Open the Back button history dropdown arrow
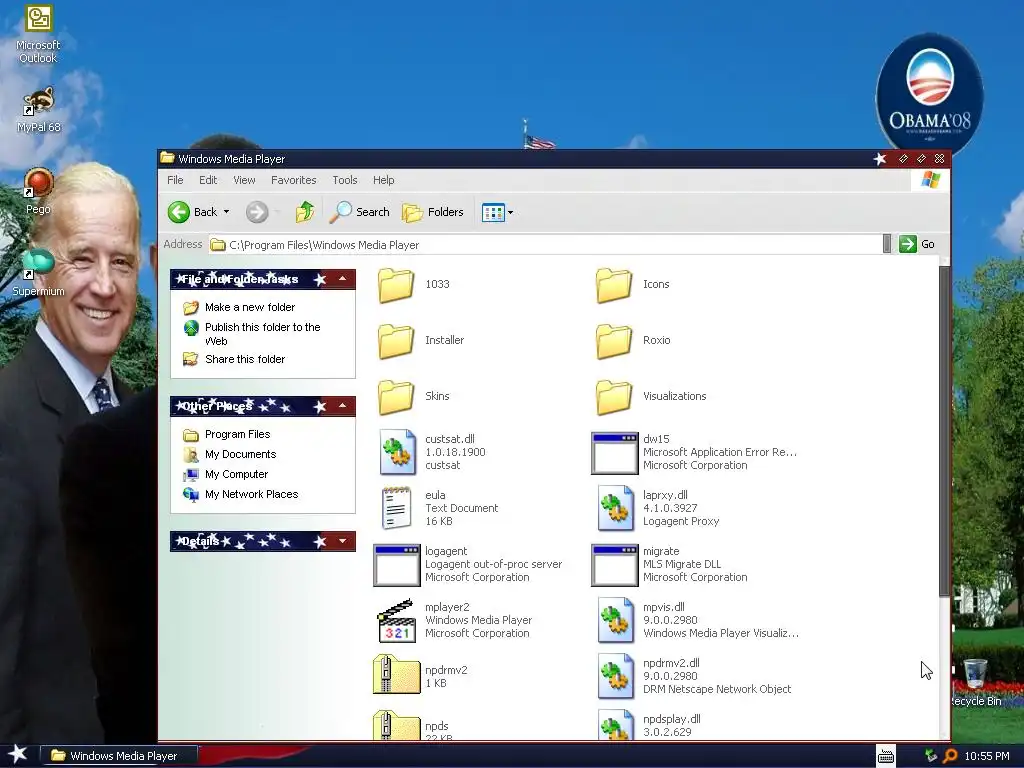Viewport: 1024px width, 768px height. click(227, 212)
